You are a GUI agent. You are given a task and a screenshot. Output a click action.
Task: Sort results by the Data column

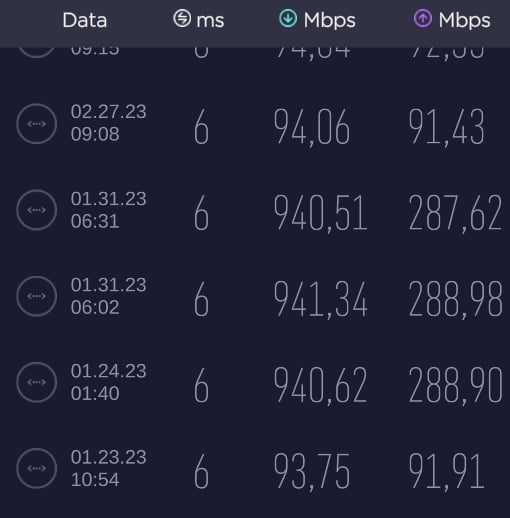[x=85, y=20]
